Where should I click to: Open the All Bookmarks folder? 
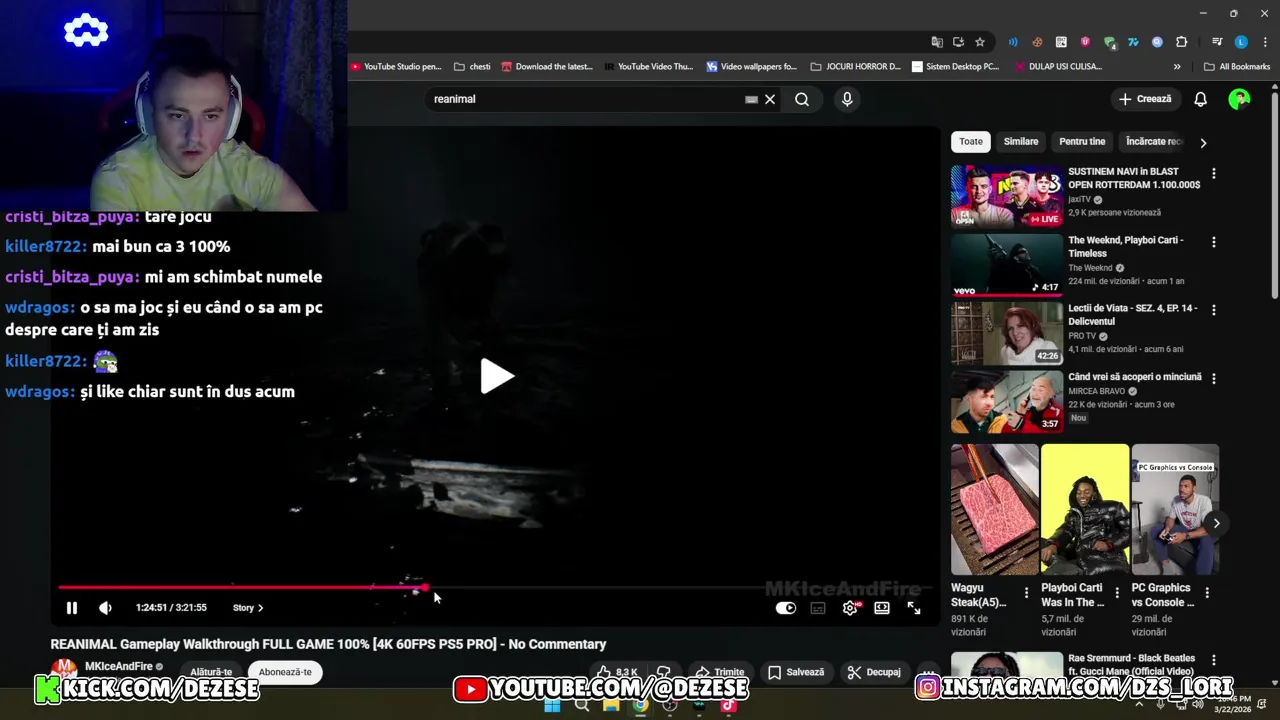(1237, 67)
